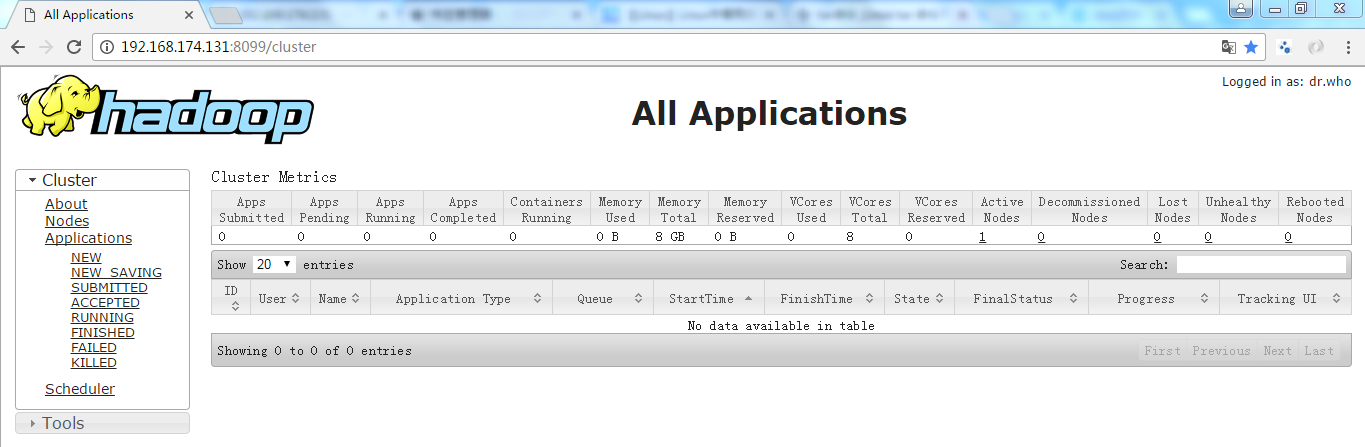
Task: Sort by Tracking UI arrows
Action: [1337, 299]
